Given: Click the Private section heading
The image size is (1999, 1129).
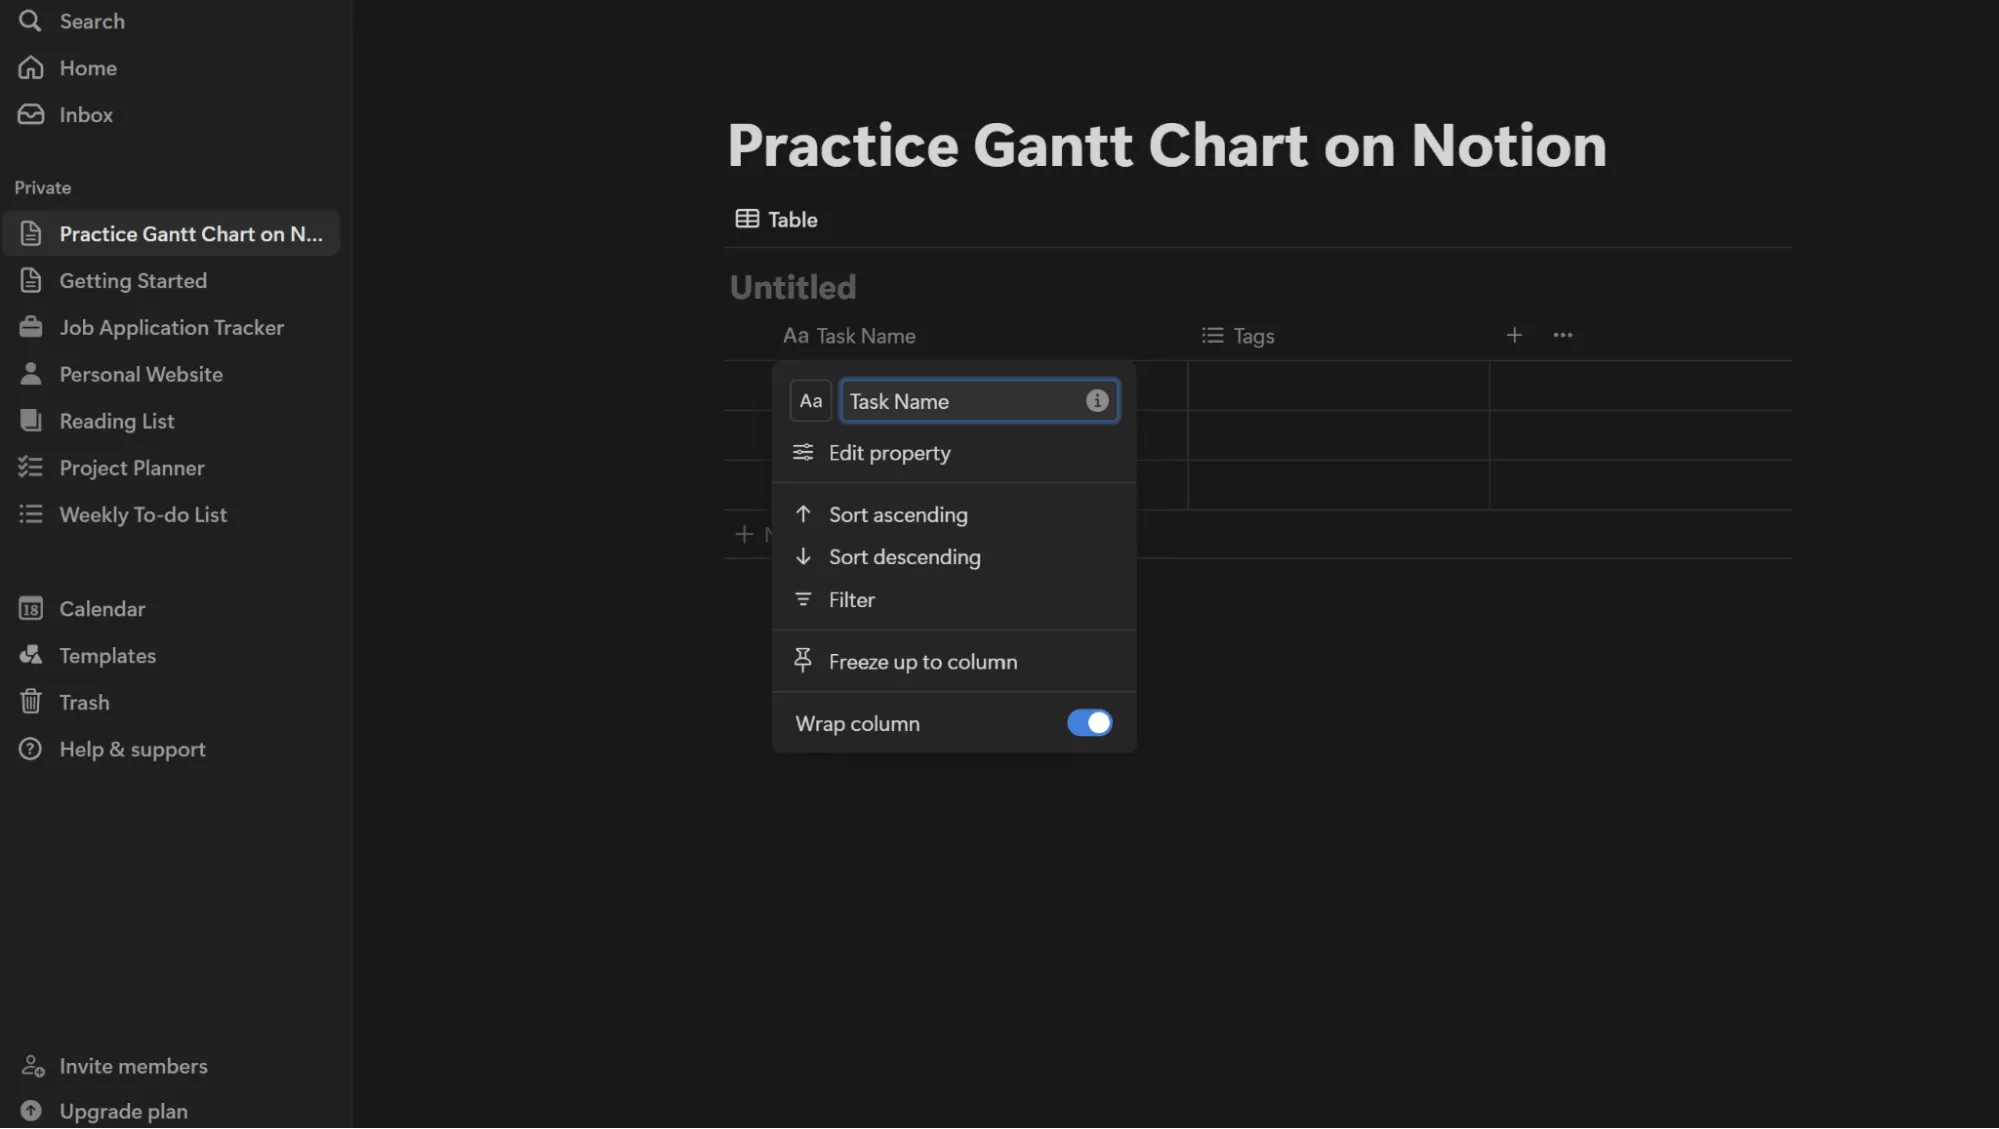Looking at the screenshot, I should click(43, 188).
